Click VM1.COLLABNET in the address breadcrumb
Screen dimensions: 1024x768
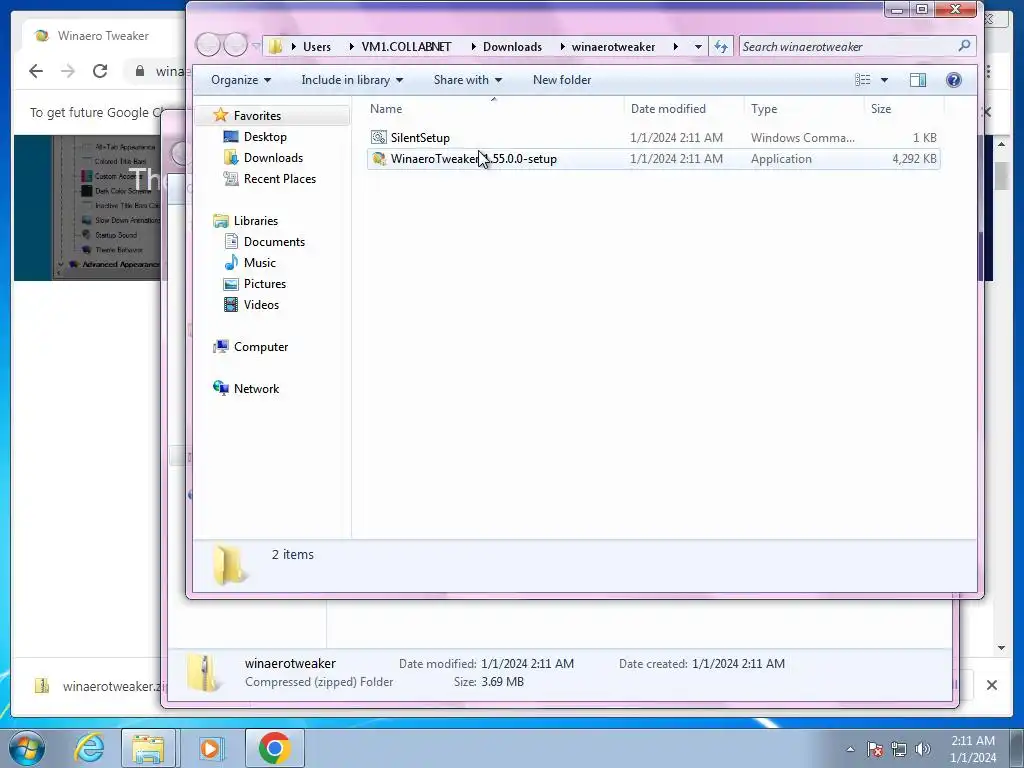(406, 46)
